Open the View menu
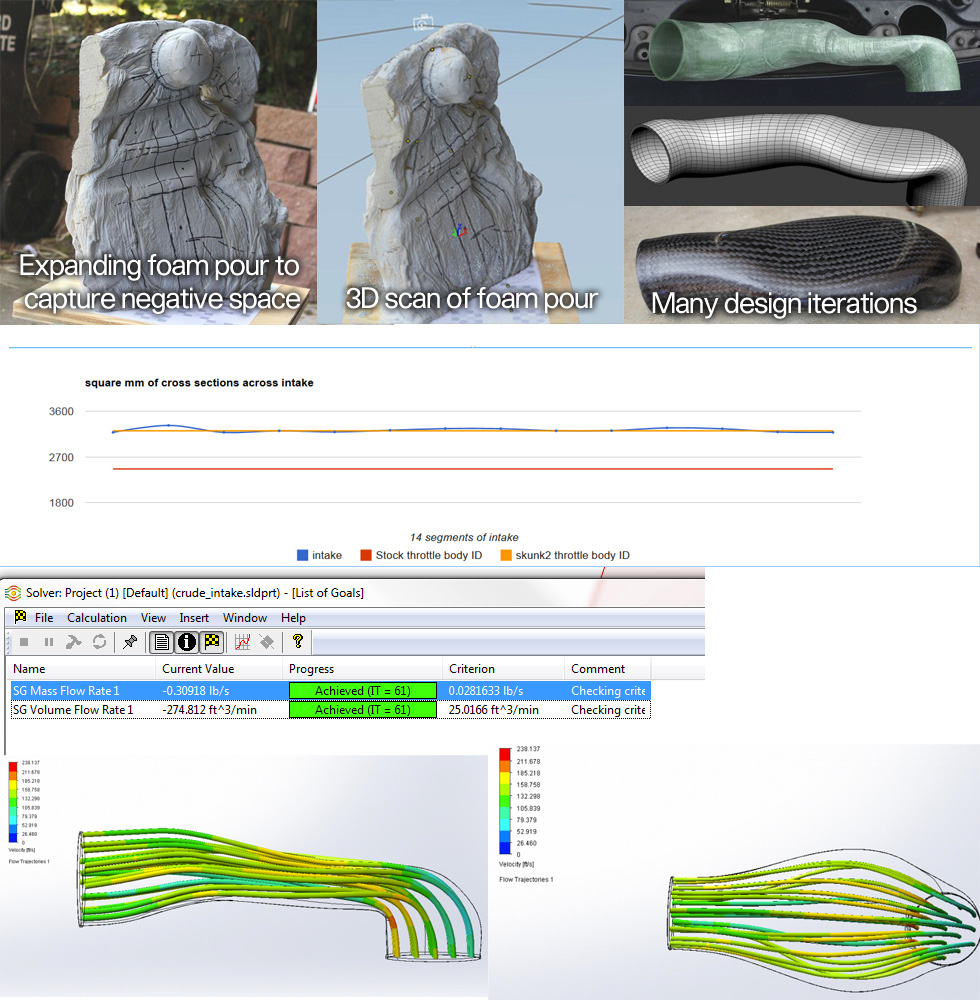 [153, 617]
